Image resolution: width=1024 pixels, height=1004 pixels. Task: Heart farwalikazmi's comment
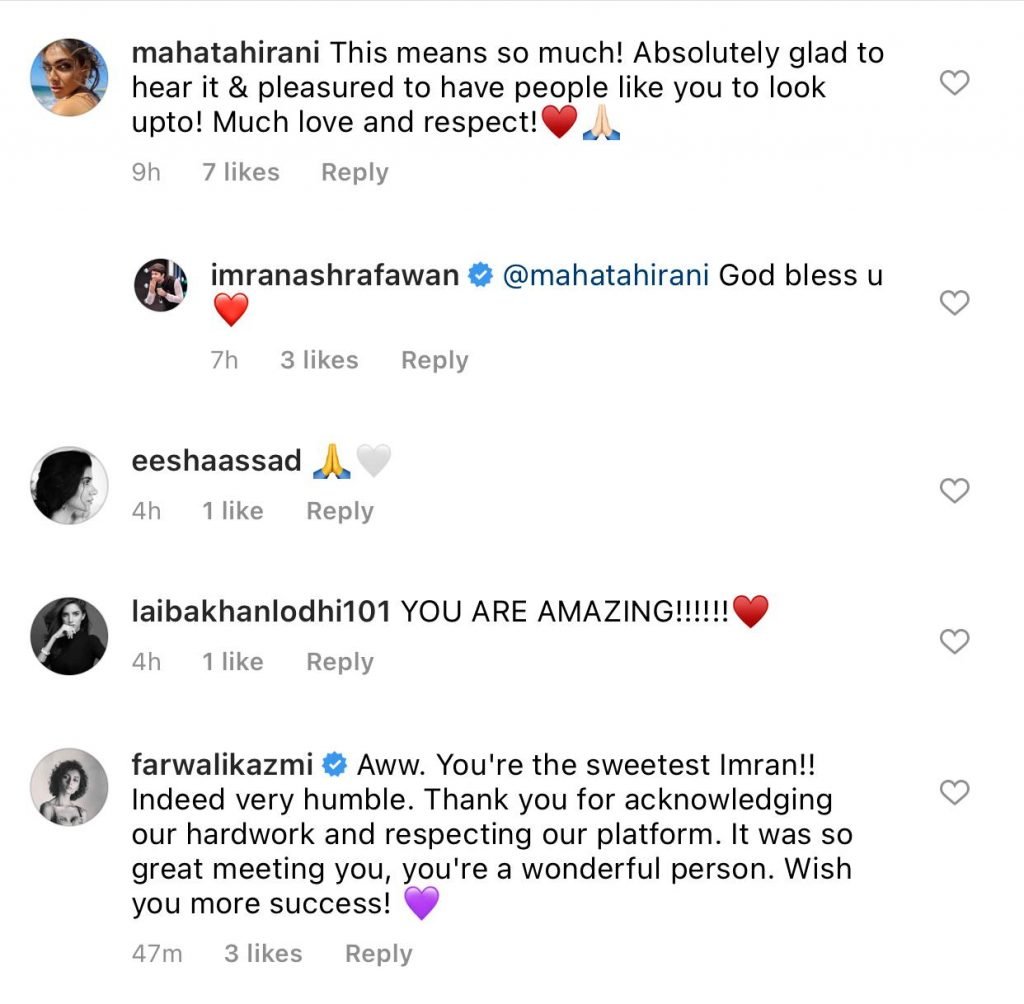pyautogui.click(x=956, y=793)
